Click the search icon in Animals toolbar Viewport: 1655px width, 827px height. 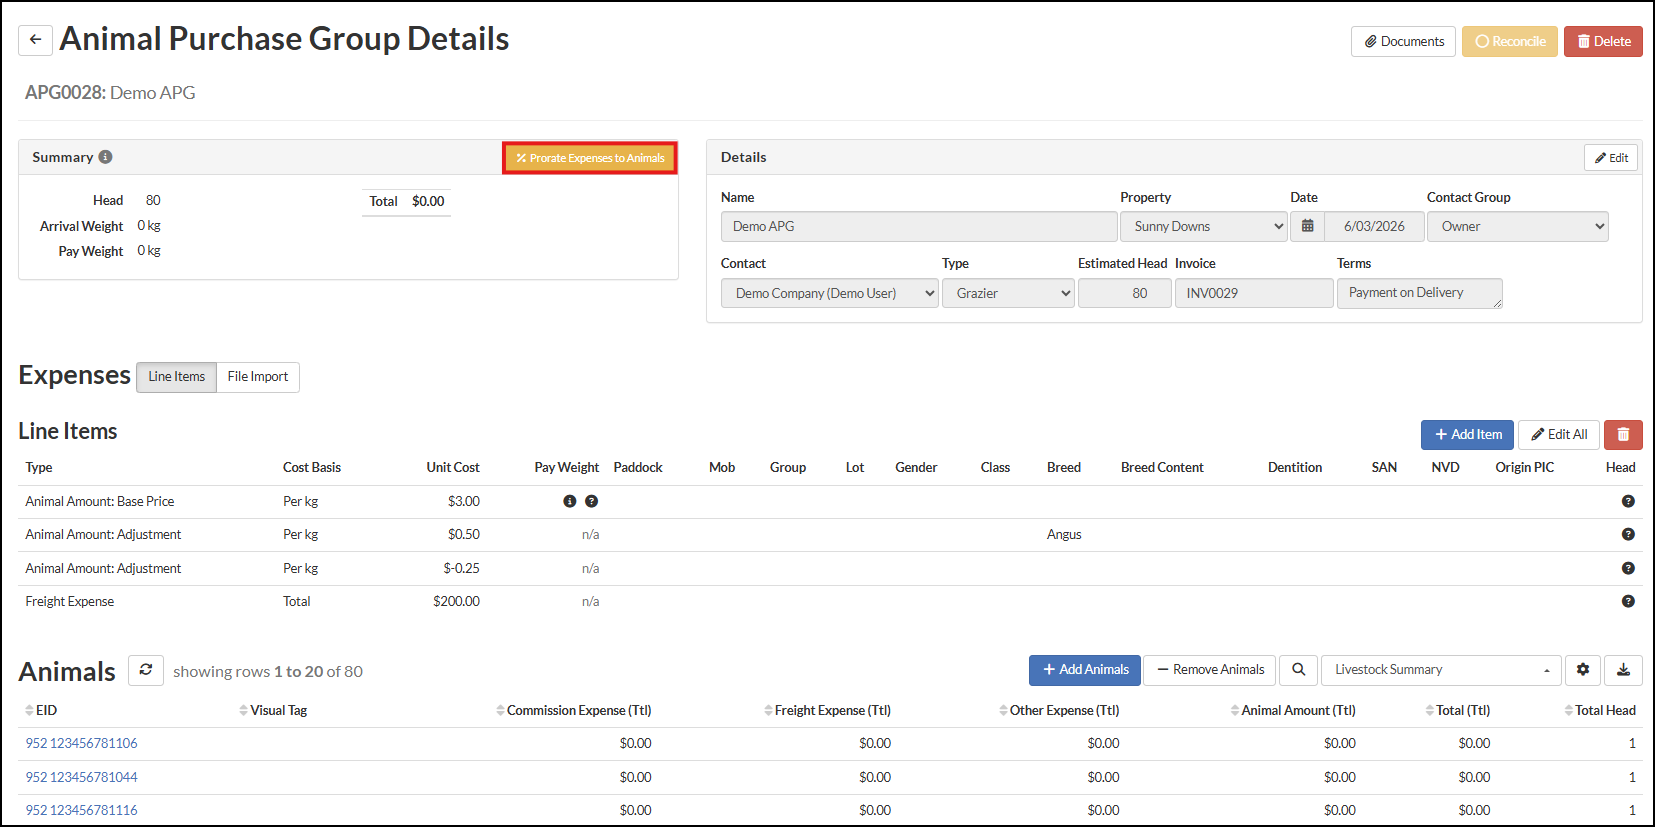(1298, 670)
